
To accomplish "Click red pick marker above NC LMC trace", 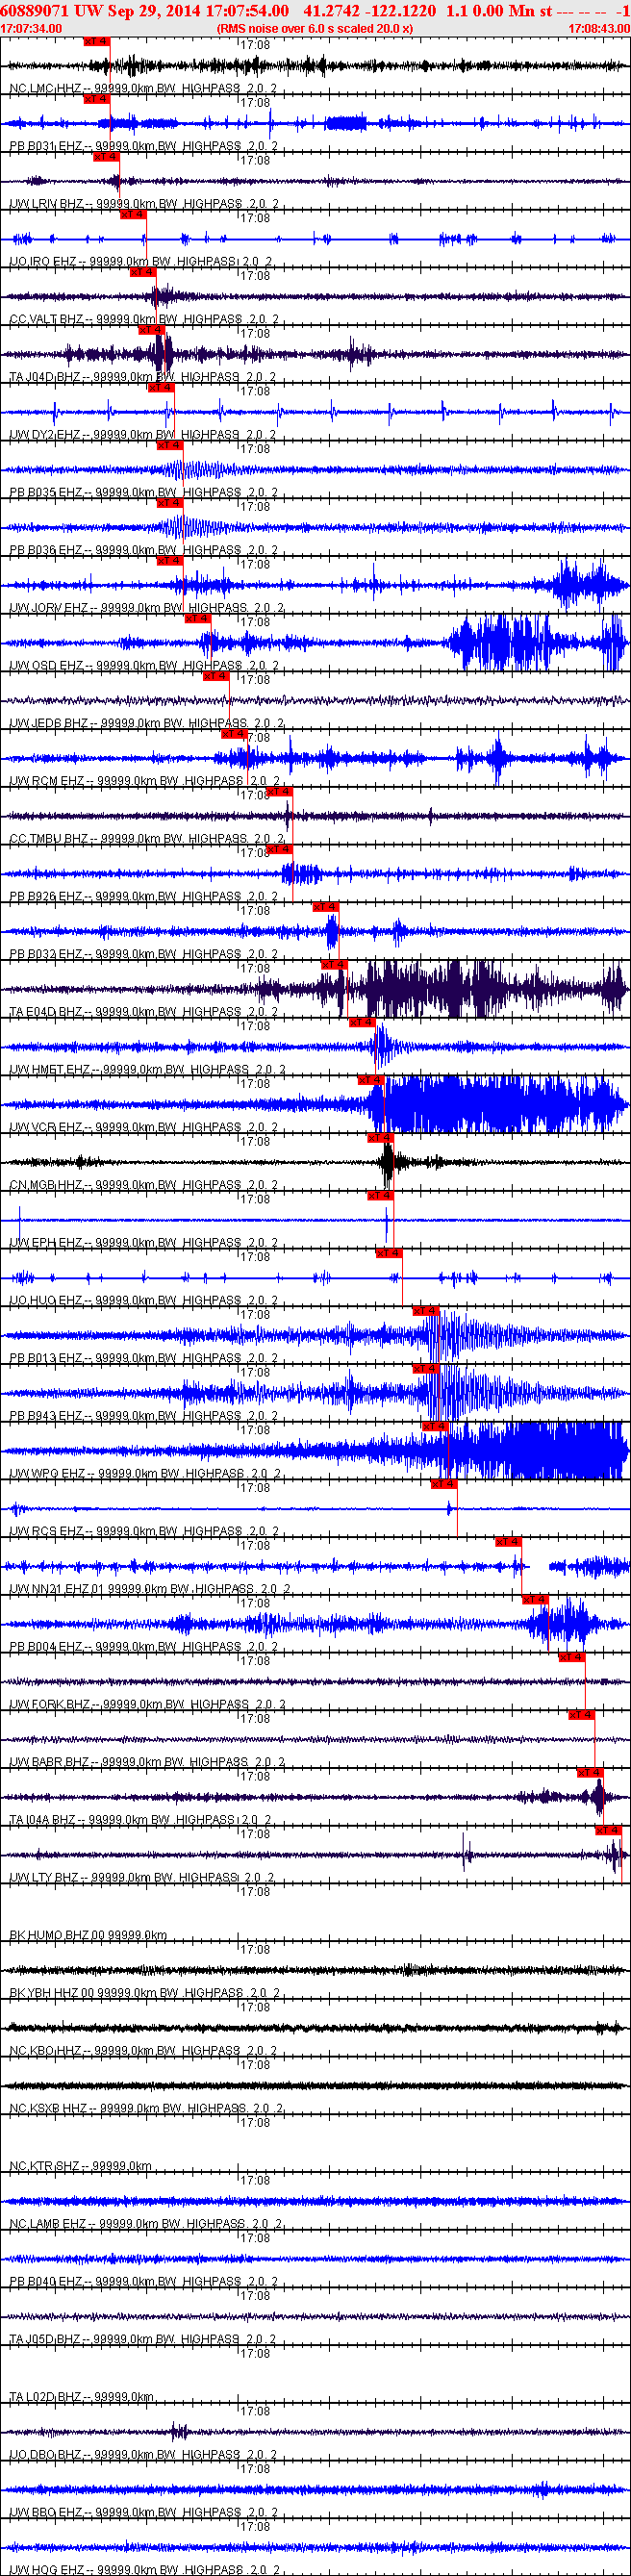I will pyautogui.click(x=96, y=42).
